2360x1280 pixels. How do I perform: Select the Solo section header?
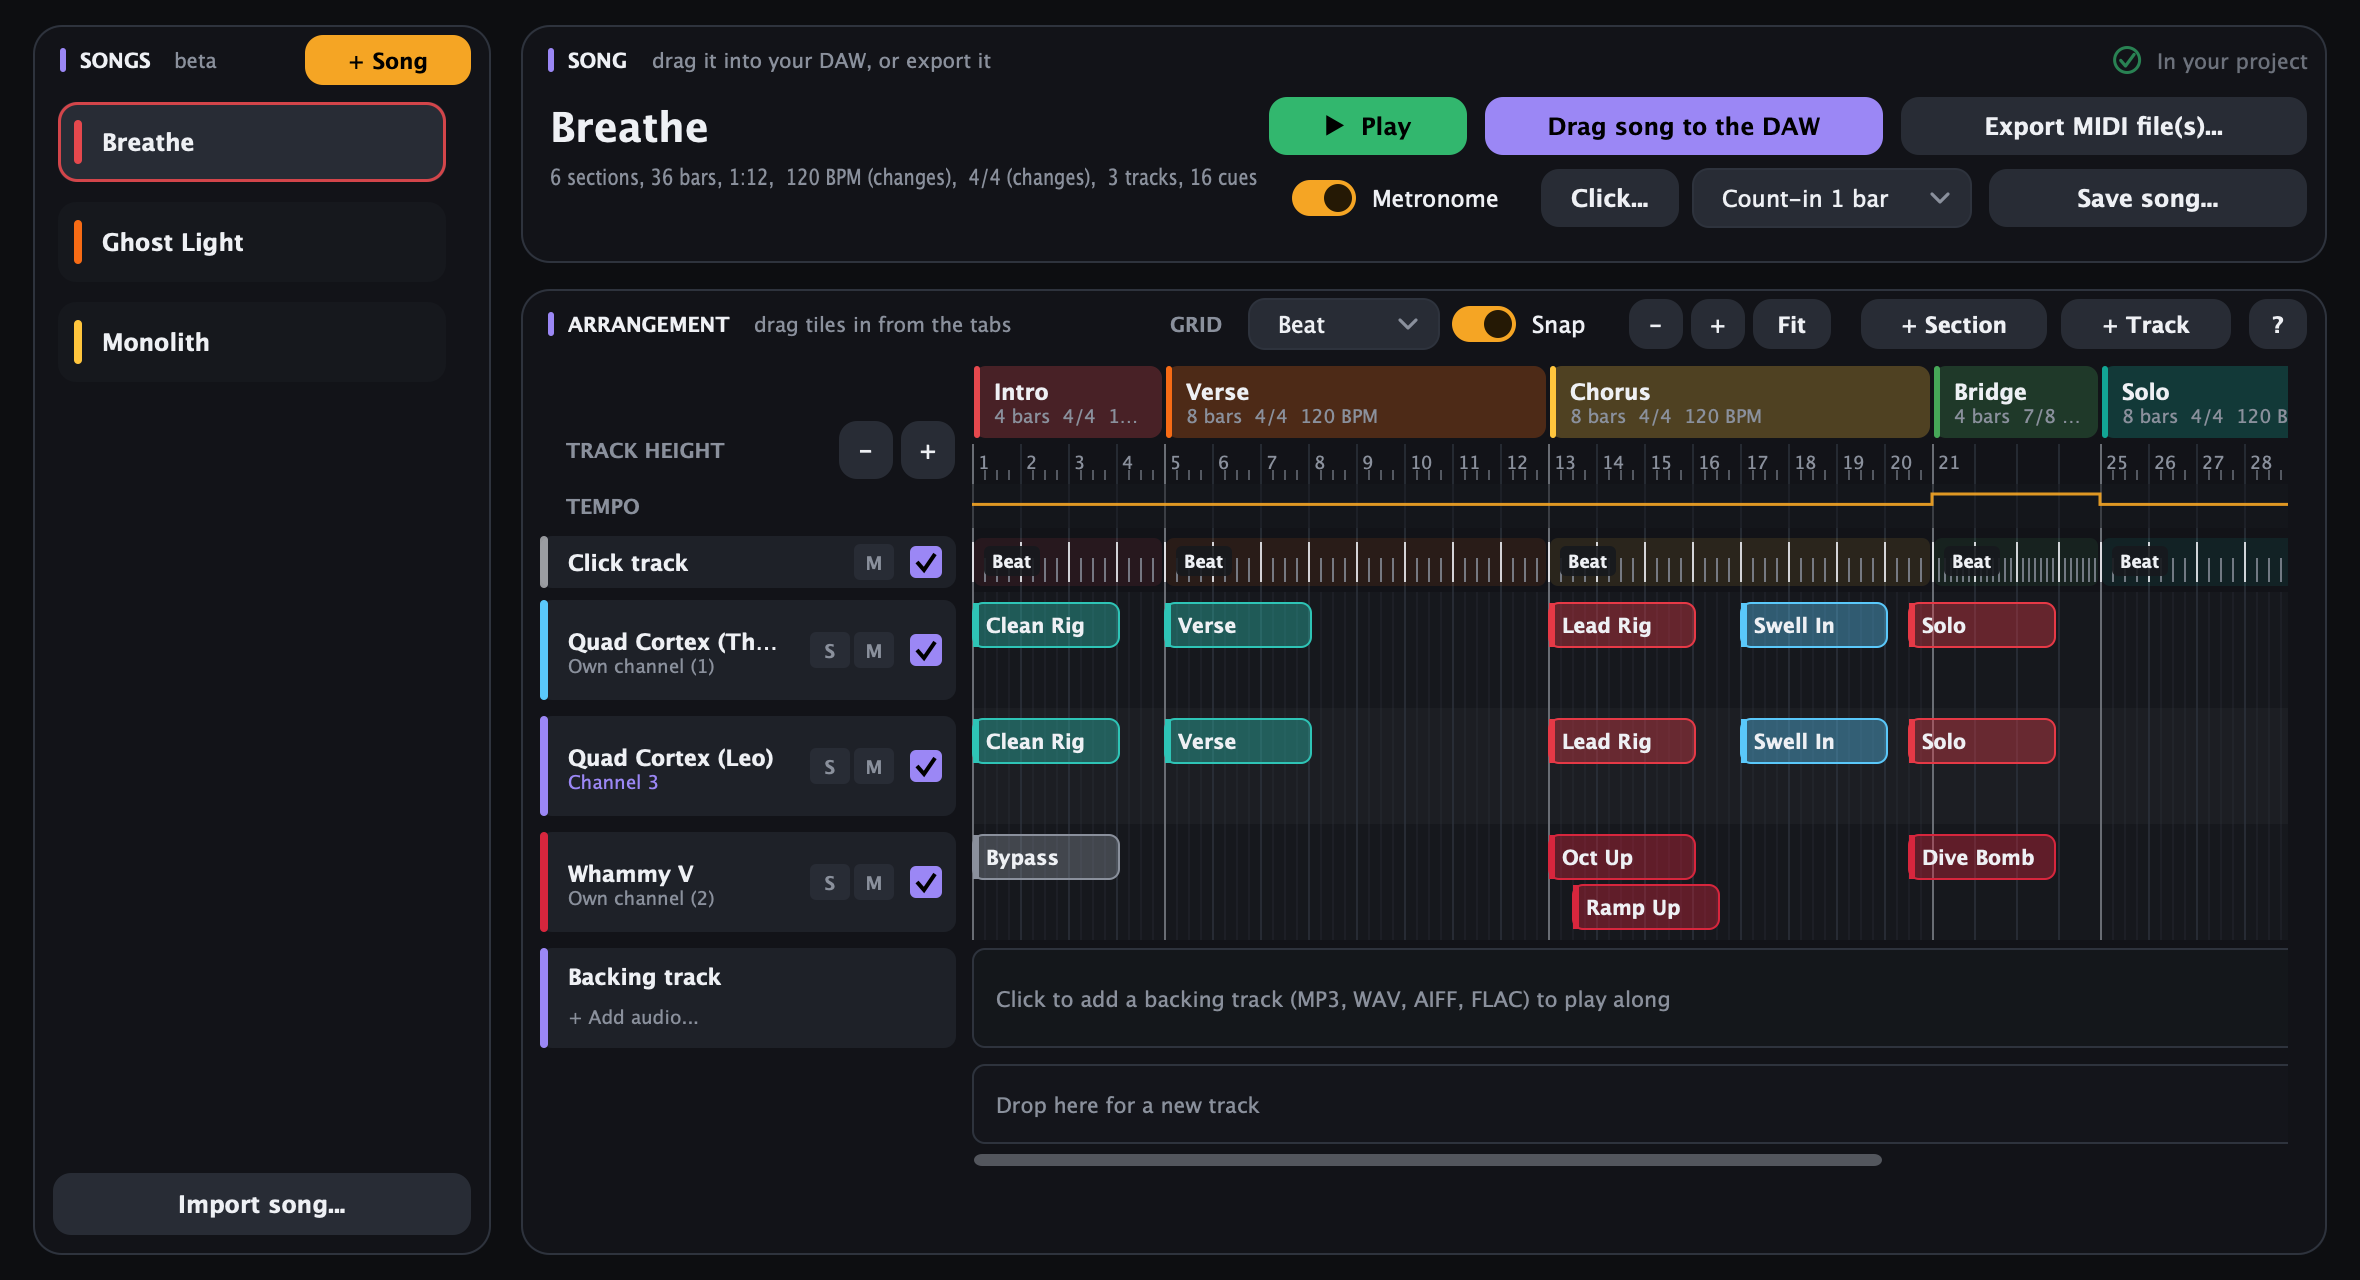click(x=2194, y=402)
